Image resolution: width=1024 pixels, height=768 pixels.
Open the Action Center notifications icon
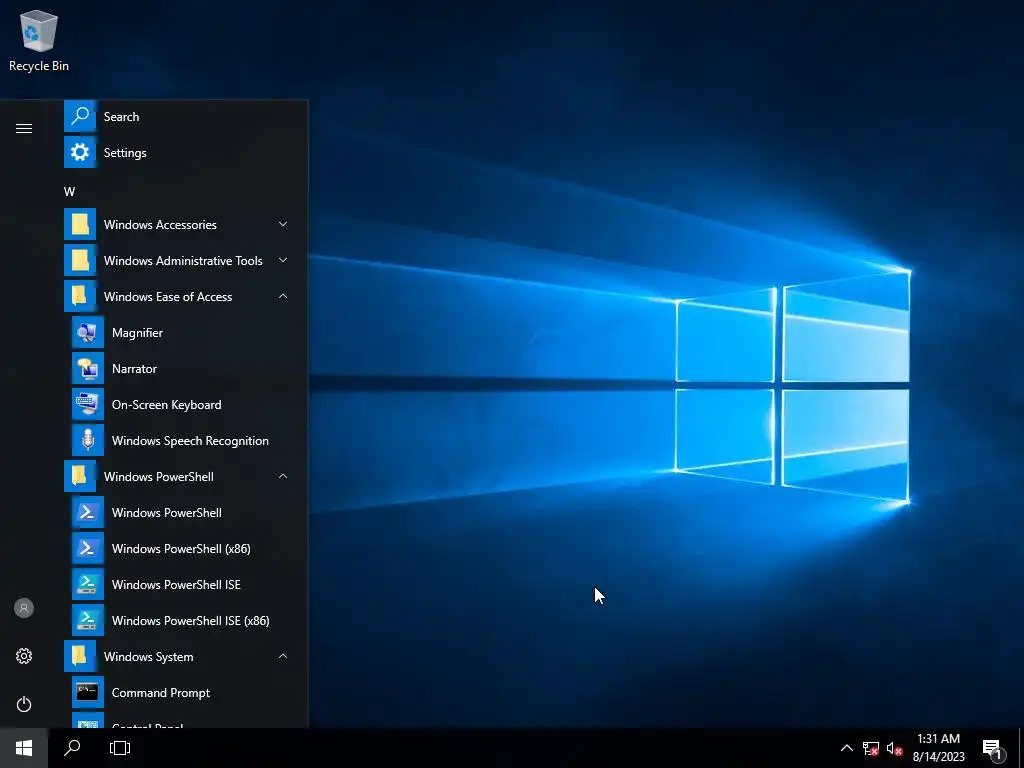click(x=993, y=749)
